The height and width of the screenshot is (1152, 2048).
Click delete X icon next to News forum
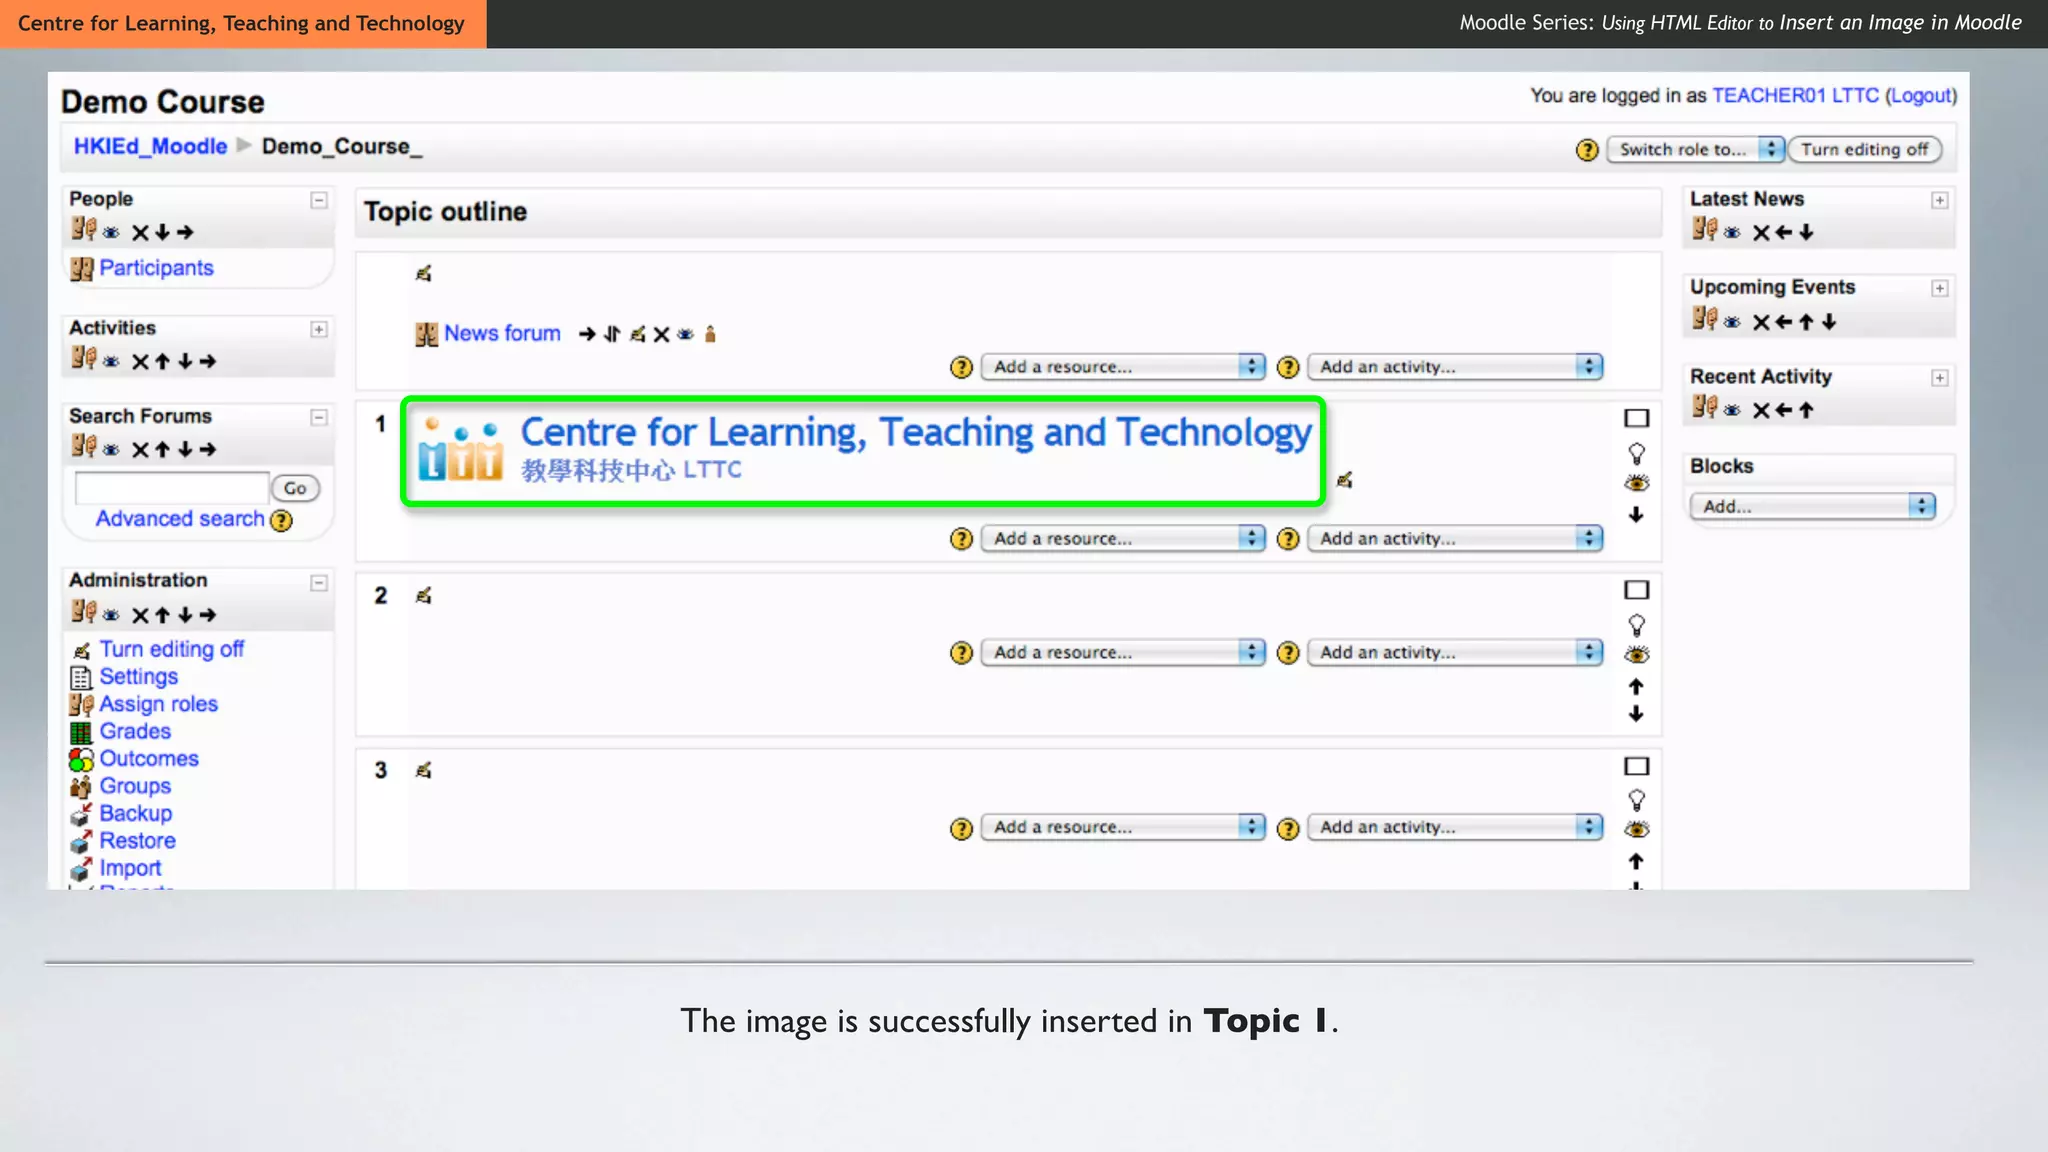661,335
